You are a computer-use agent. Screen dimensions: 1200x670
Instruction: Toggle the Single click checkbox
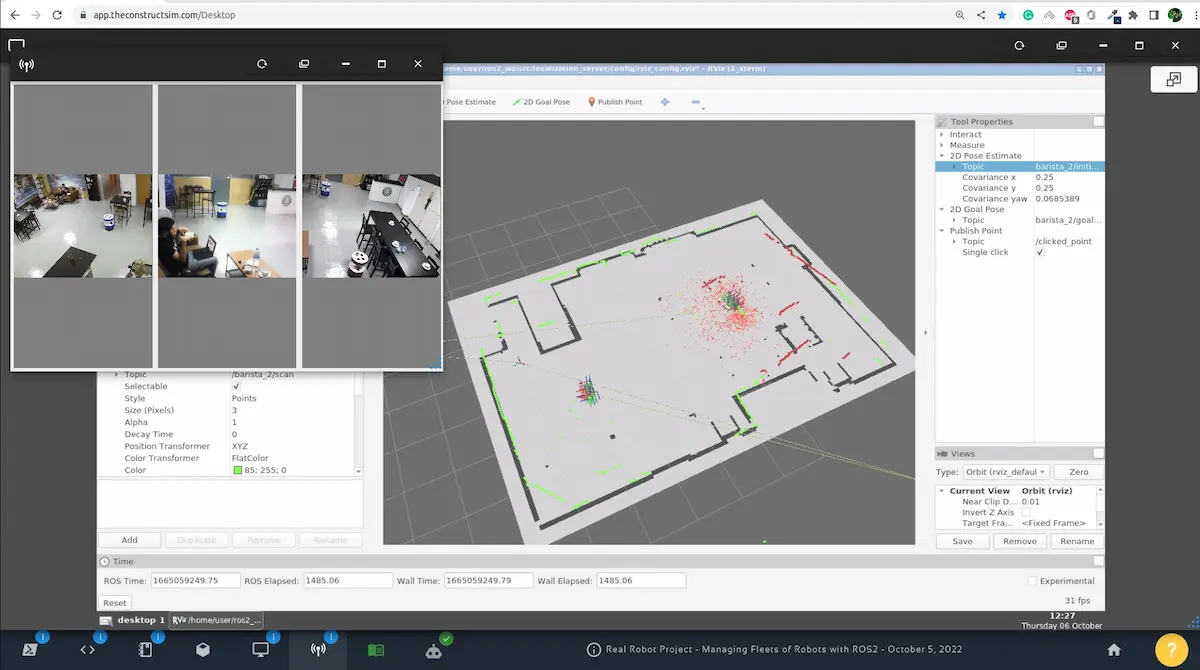coord(1040,252)
